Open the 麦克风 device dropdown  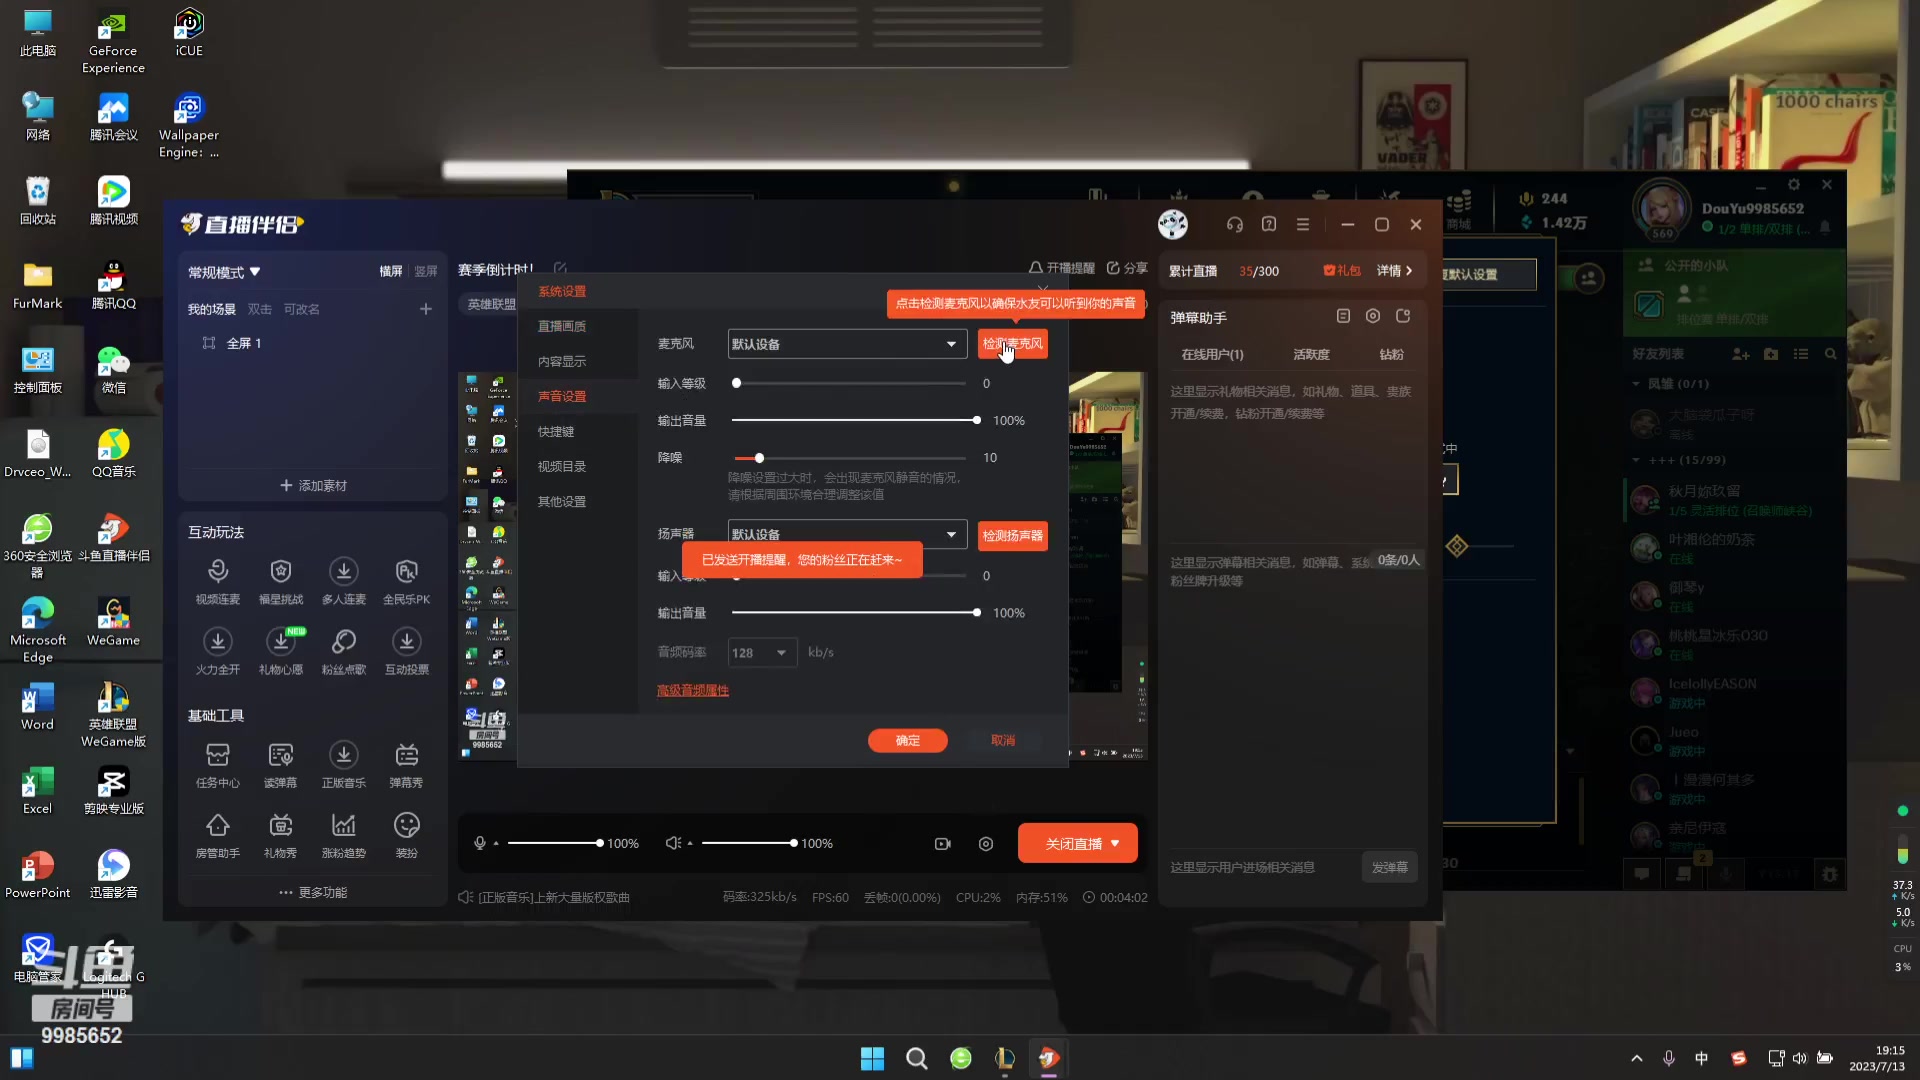pos(847,344)
